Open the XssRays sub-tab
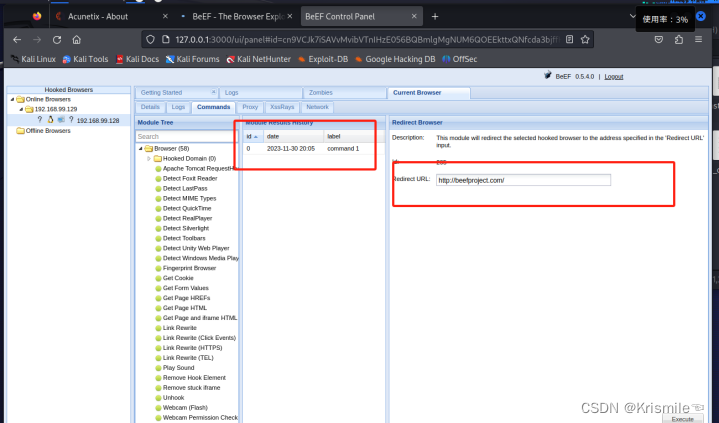 282,107
